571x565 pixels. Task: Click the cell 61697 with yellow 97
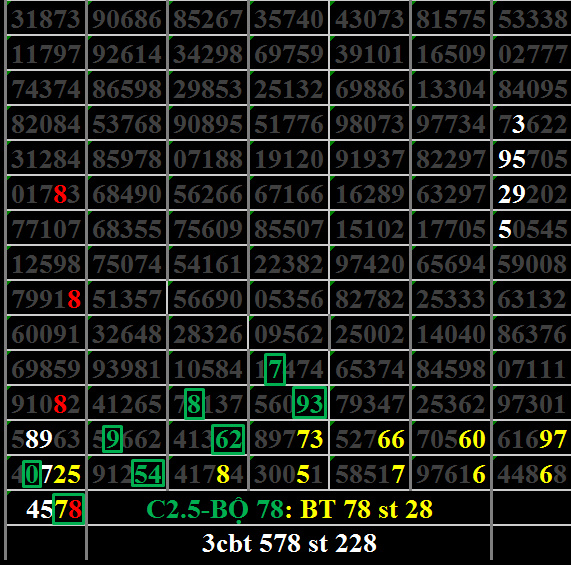pos(532,439)
